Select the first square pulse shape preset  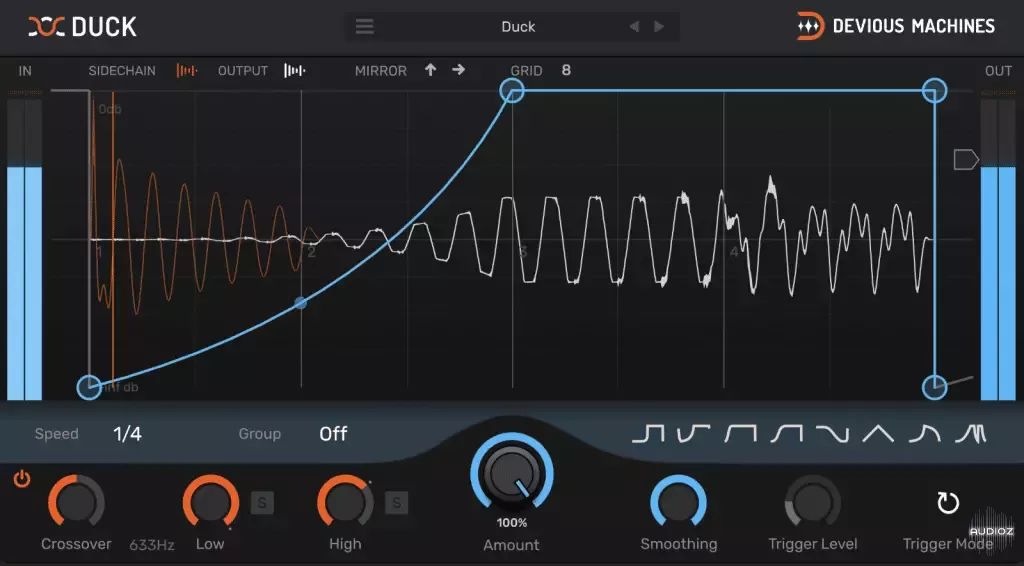coord(648,433)
